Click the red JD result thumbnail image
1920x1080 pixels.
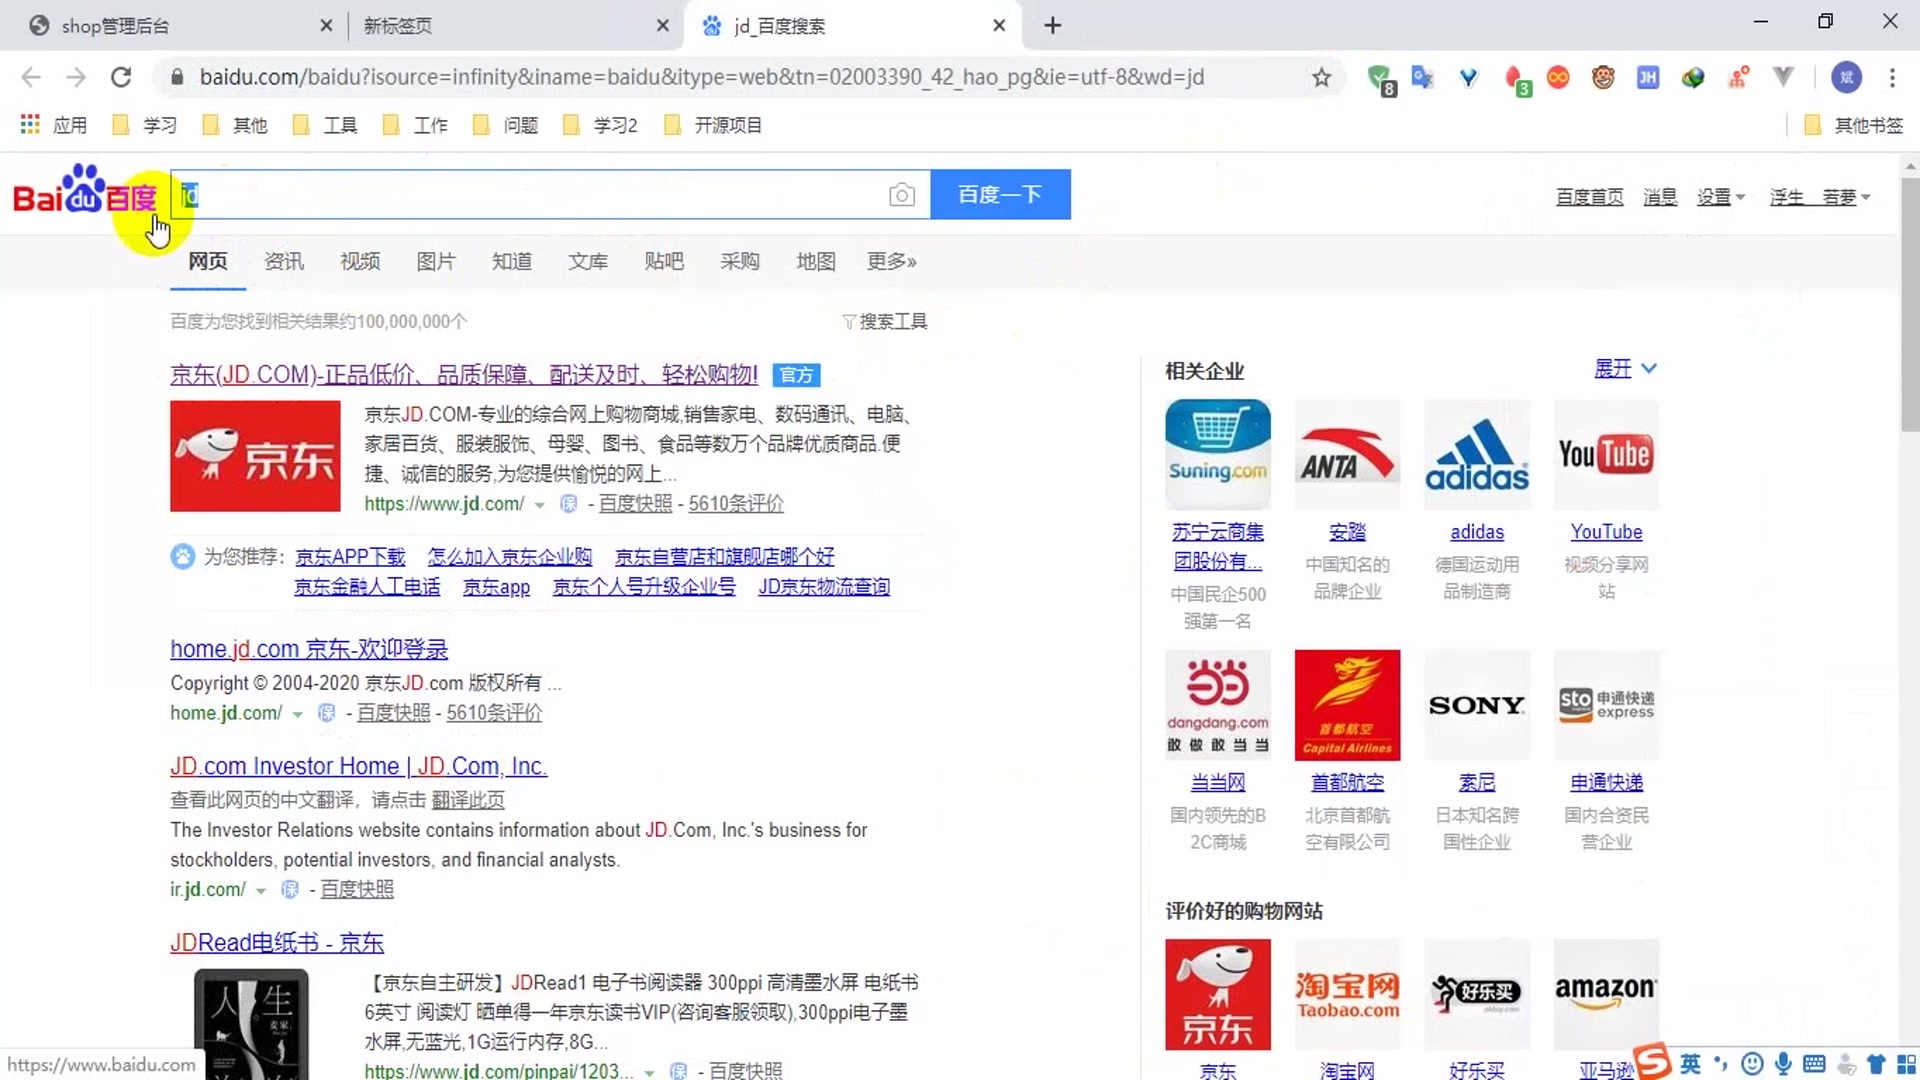(x=255, y=456)
